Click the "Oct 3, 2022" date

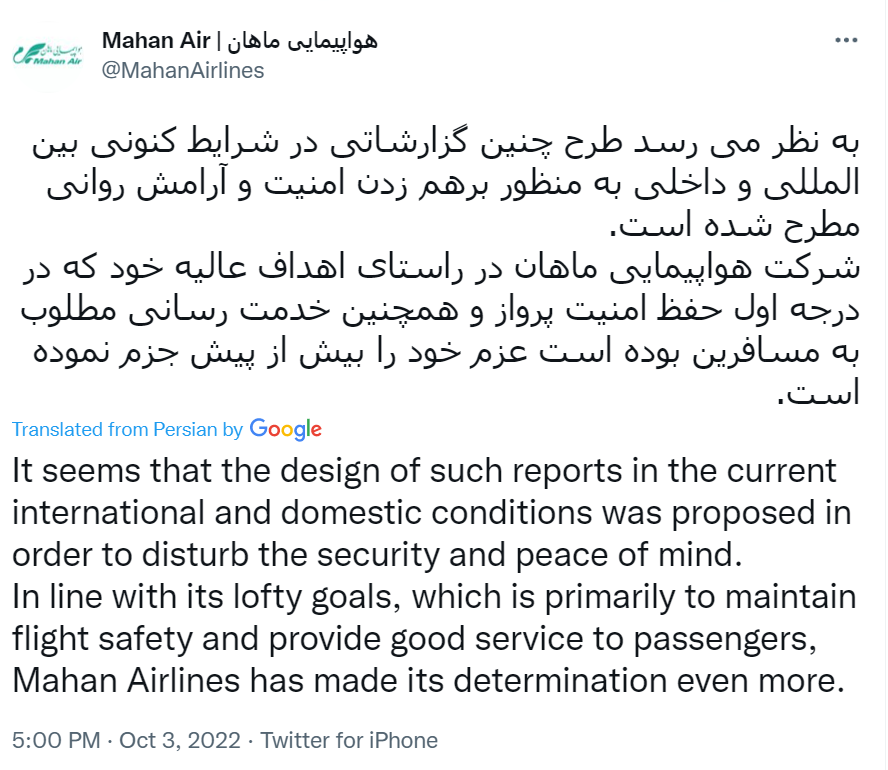point(180,741)
